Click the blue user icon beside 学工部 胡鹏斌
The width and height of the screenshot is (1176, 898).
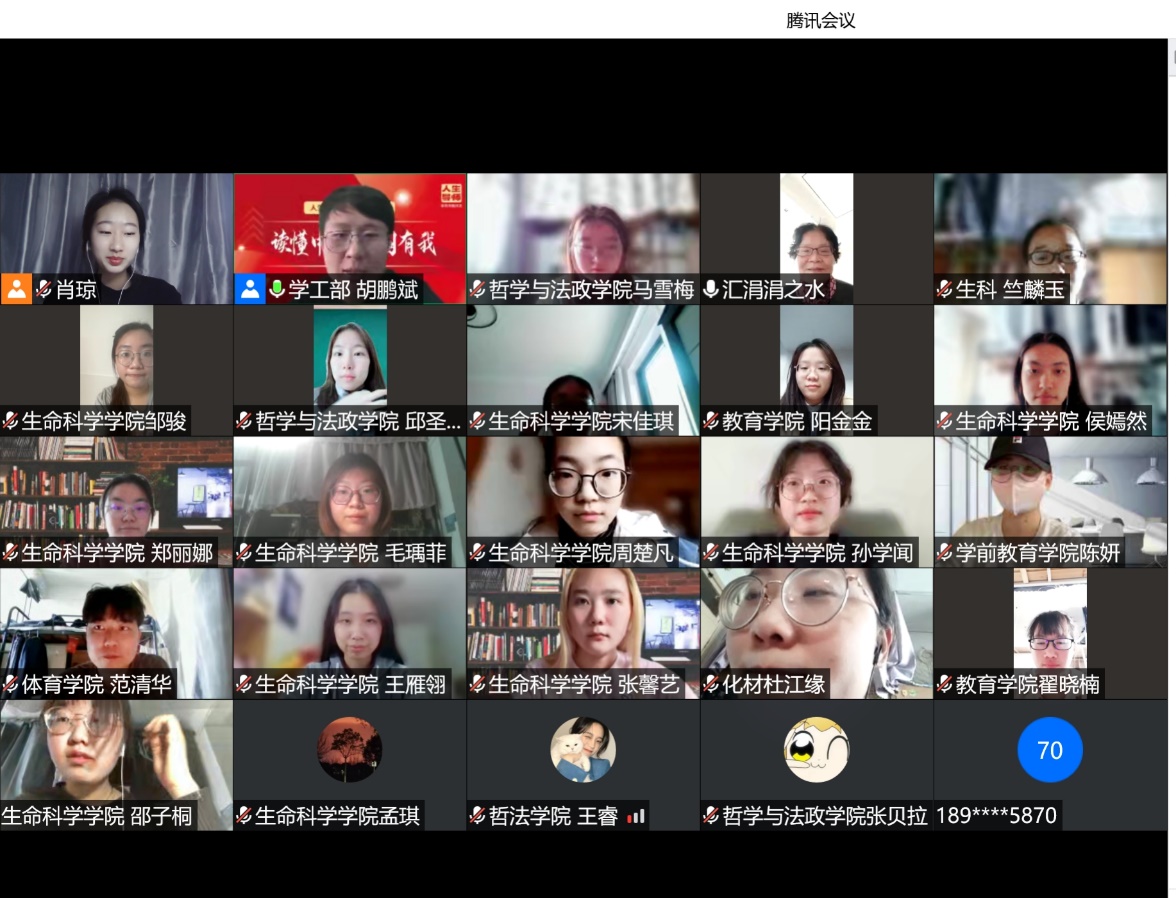(250, 289)
